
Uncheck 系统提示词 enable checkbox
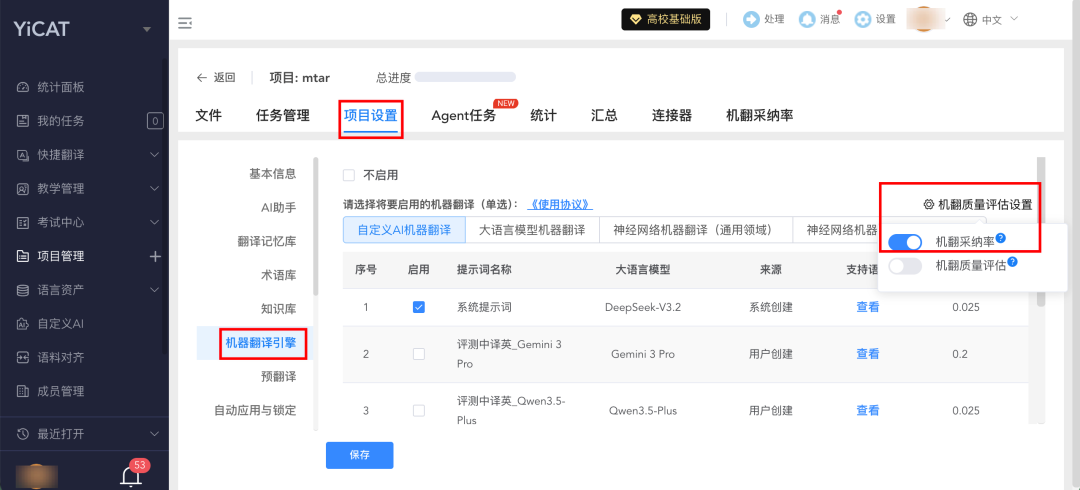[419, 307]
